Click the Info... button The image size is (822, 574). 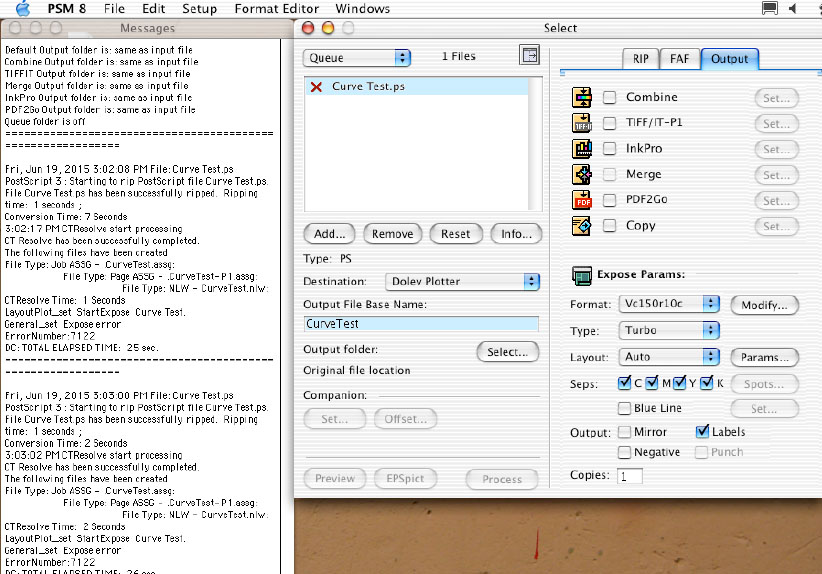(516, 234)
